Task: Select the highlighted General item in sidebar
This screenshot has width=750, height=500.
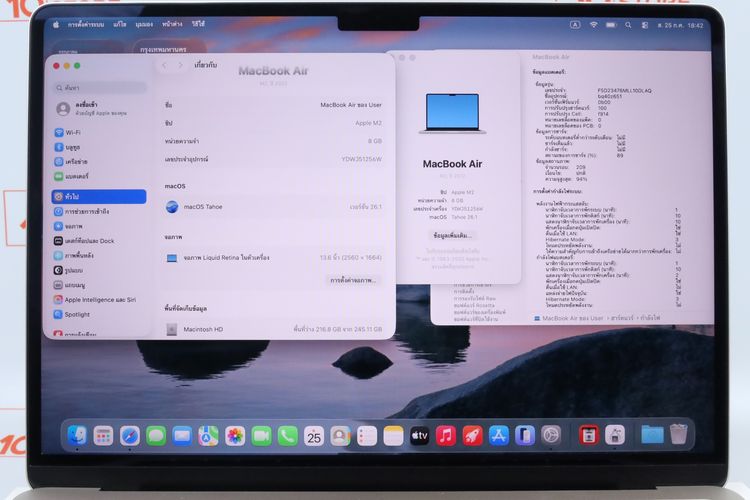Action: pyautogui.click(x=99, y=197)
